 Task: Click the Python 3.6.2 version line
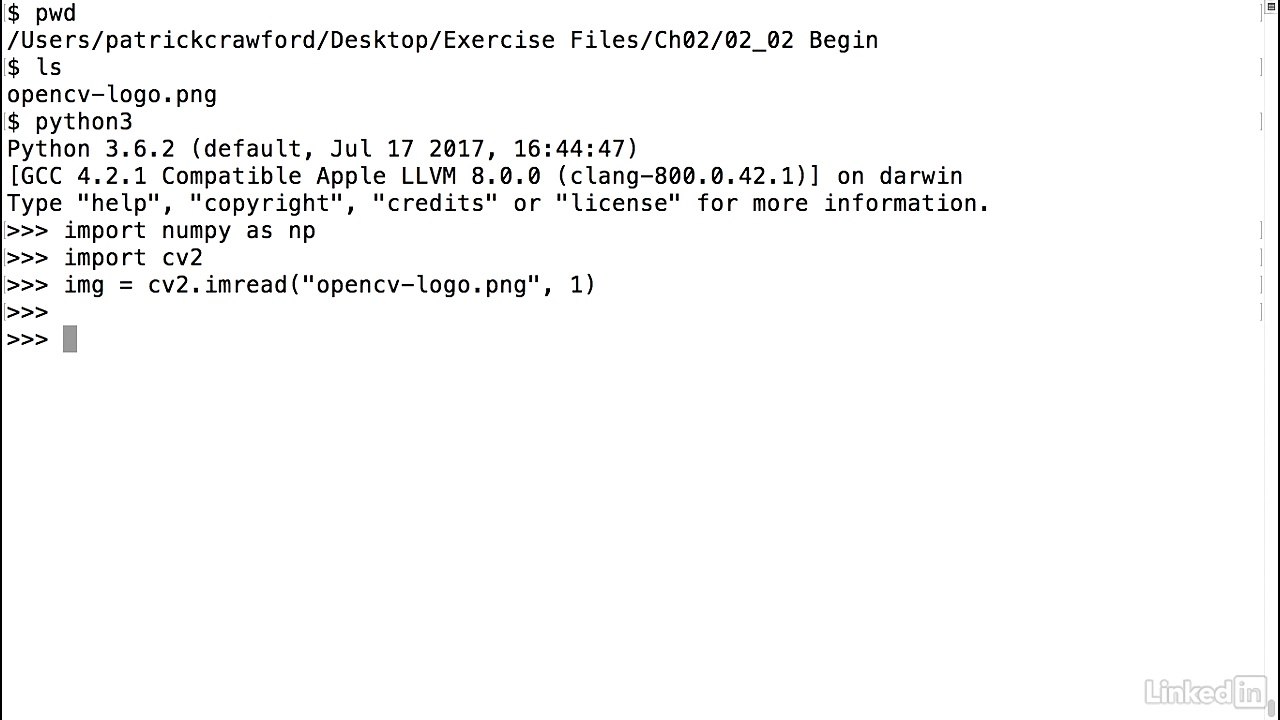pos(322,149)
